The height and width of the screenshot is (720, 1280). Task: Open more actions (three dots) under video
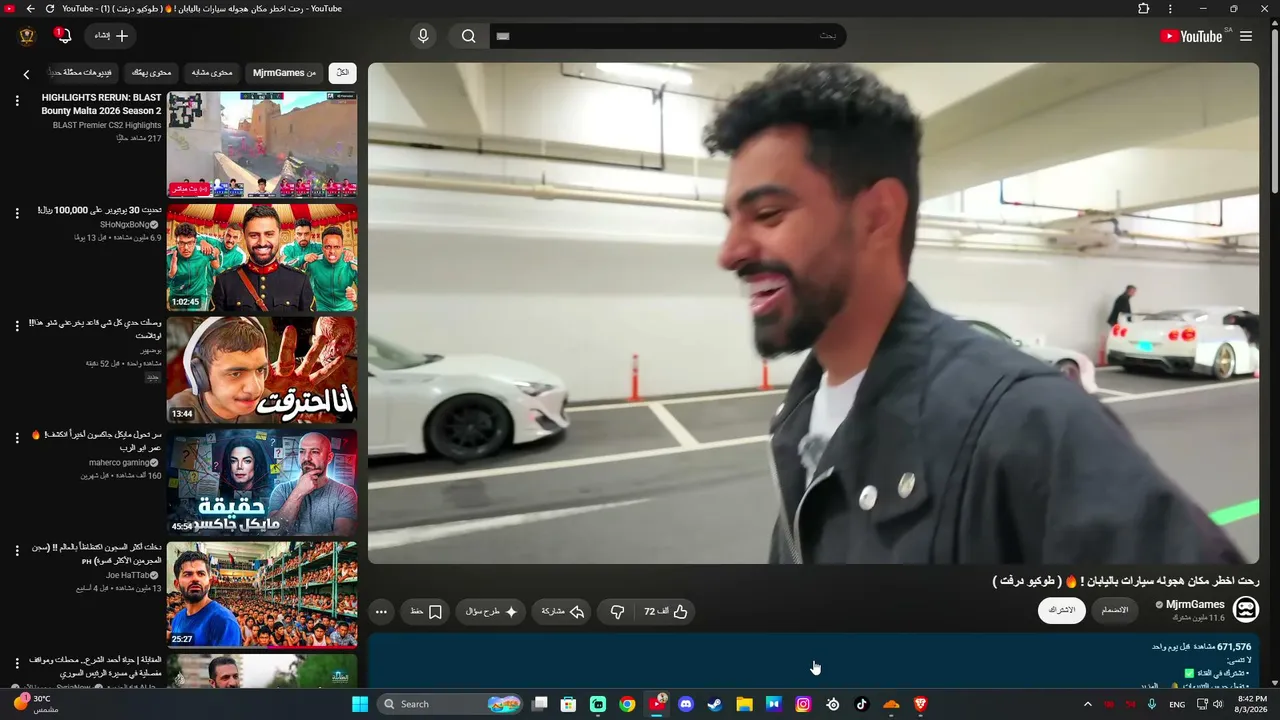click(381, 611)
